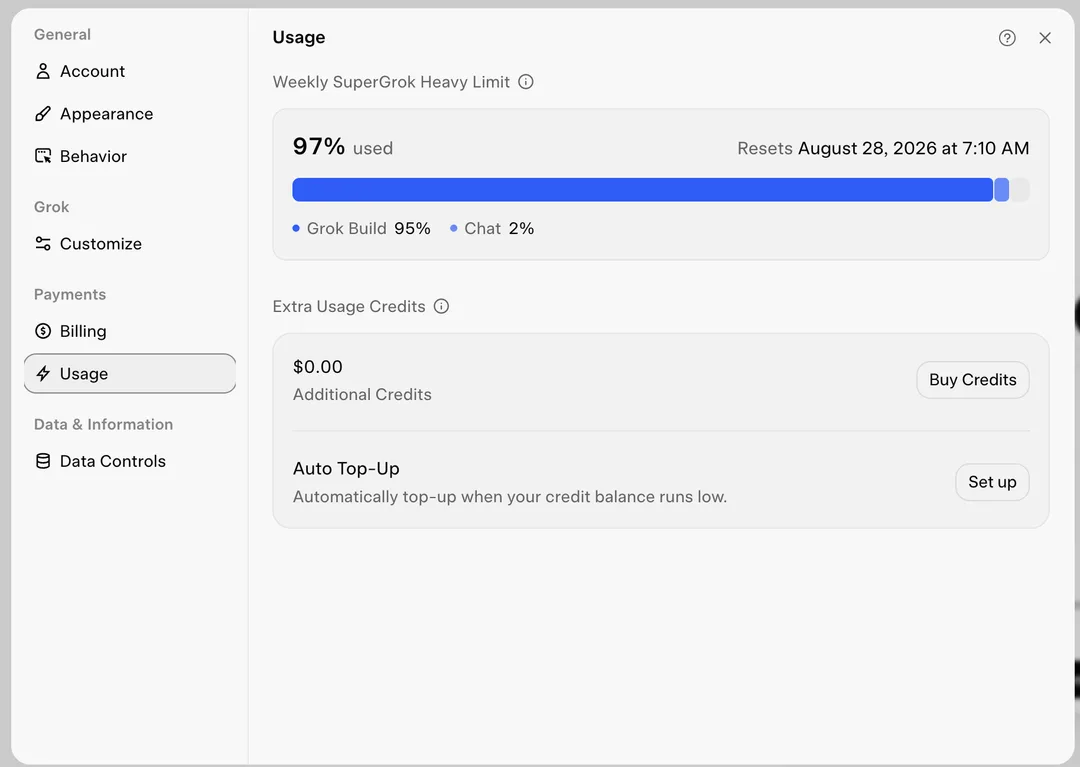
Task: Click the 97% used text
Action: pos(343,147)
